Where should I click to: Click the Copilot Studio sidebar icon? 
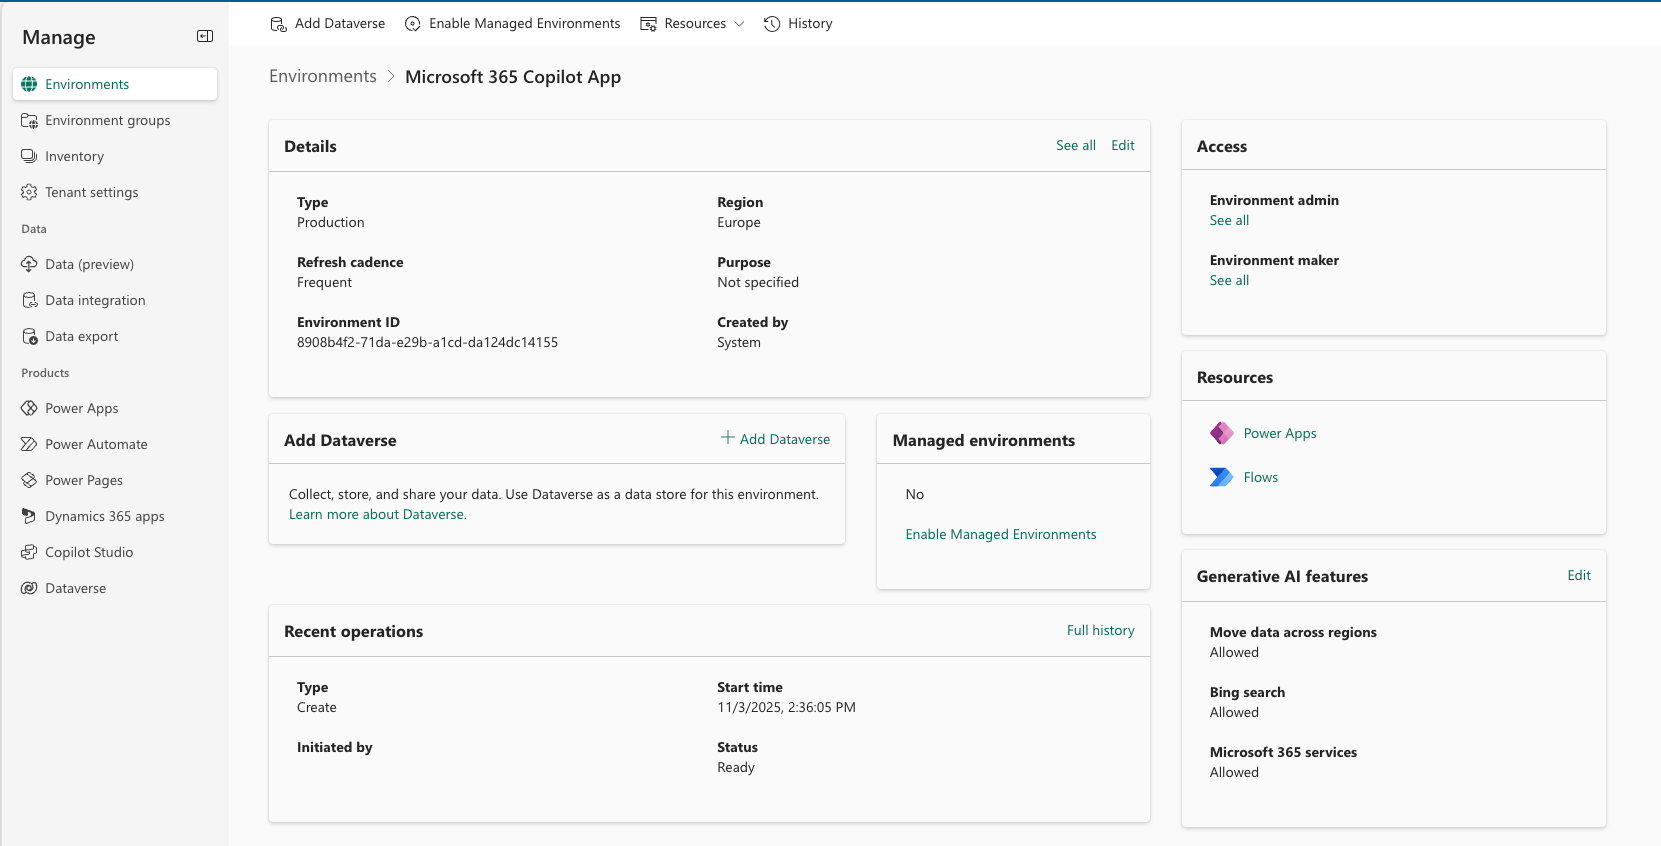(x=29, y=552)
